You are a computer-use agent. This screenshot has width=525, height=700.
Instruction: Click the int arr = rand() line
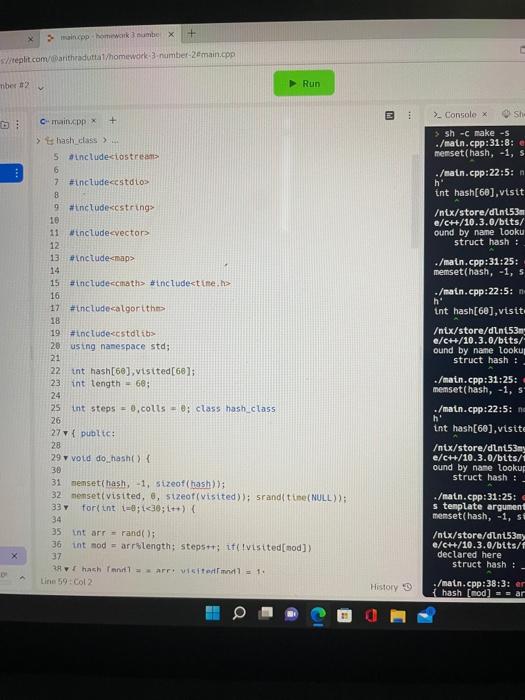click(x=113, y=533)
